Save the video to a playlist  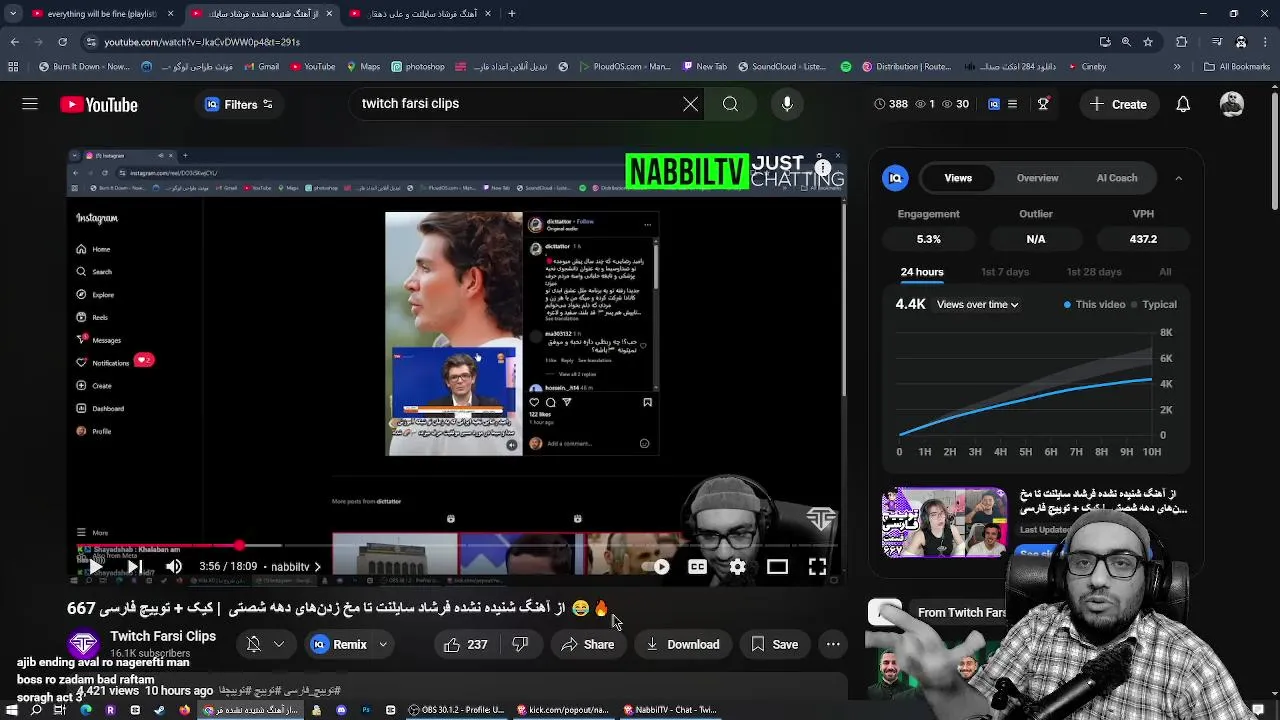pos(775,645)
